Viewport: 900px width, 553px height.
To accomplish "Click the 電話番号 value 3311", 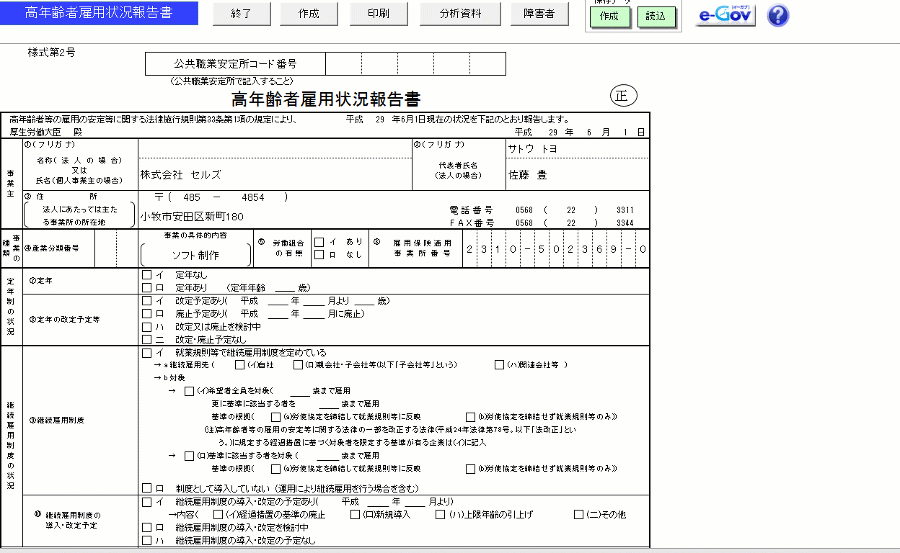I will click(624, 210).
